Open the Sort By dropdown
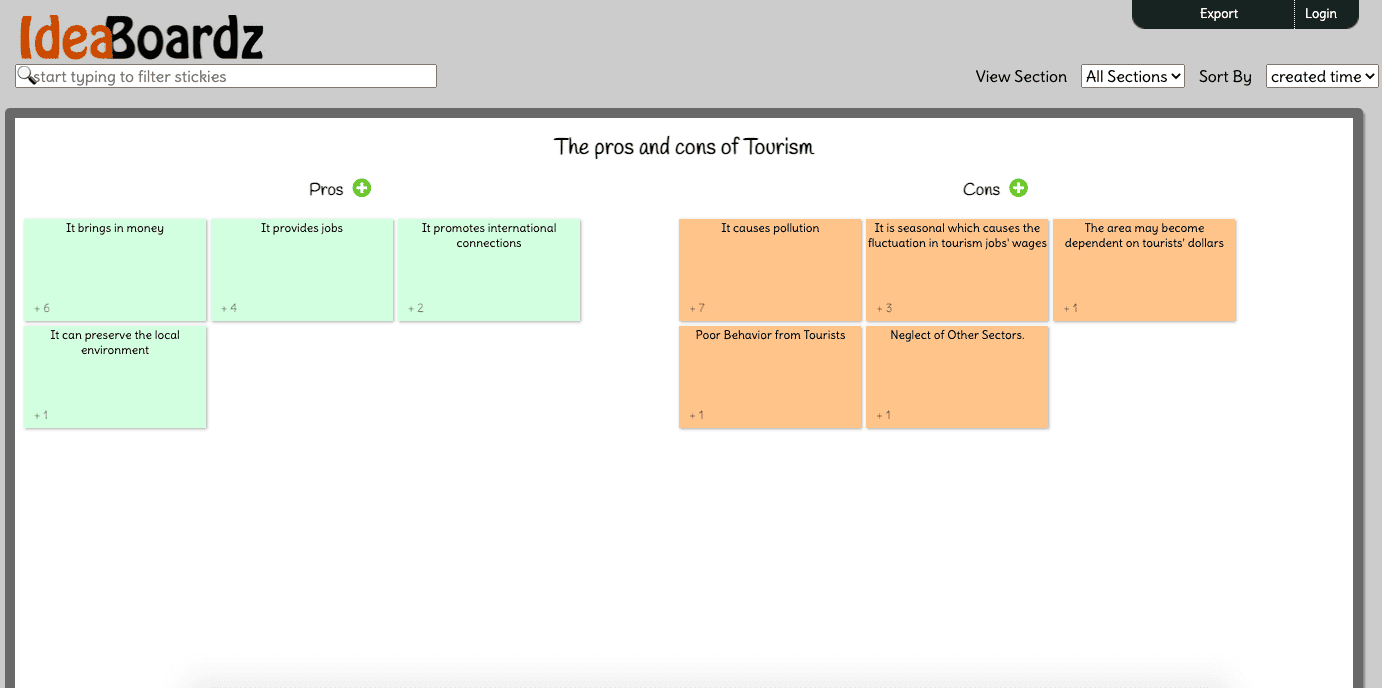The image size is (1382, 688). (x=1322, y=76)
